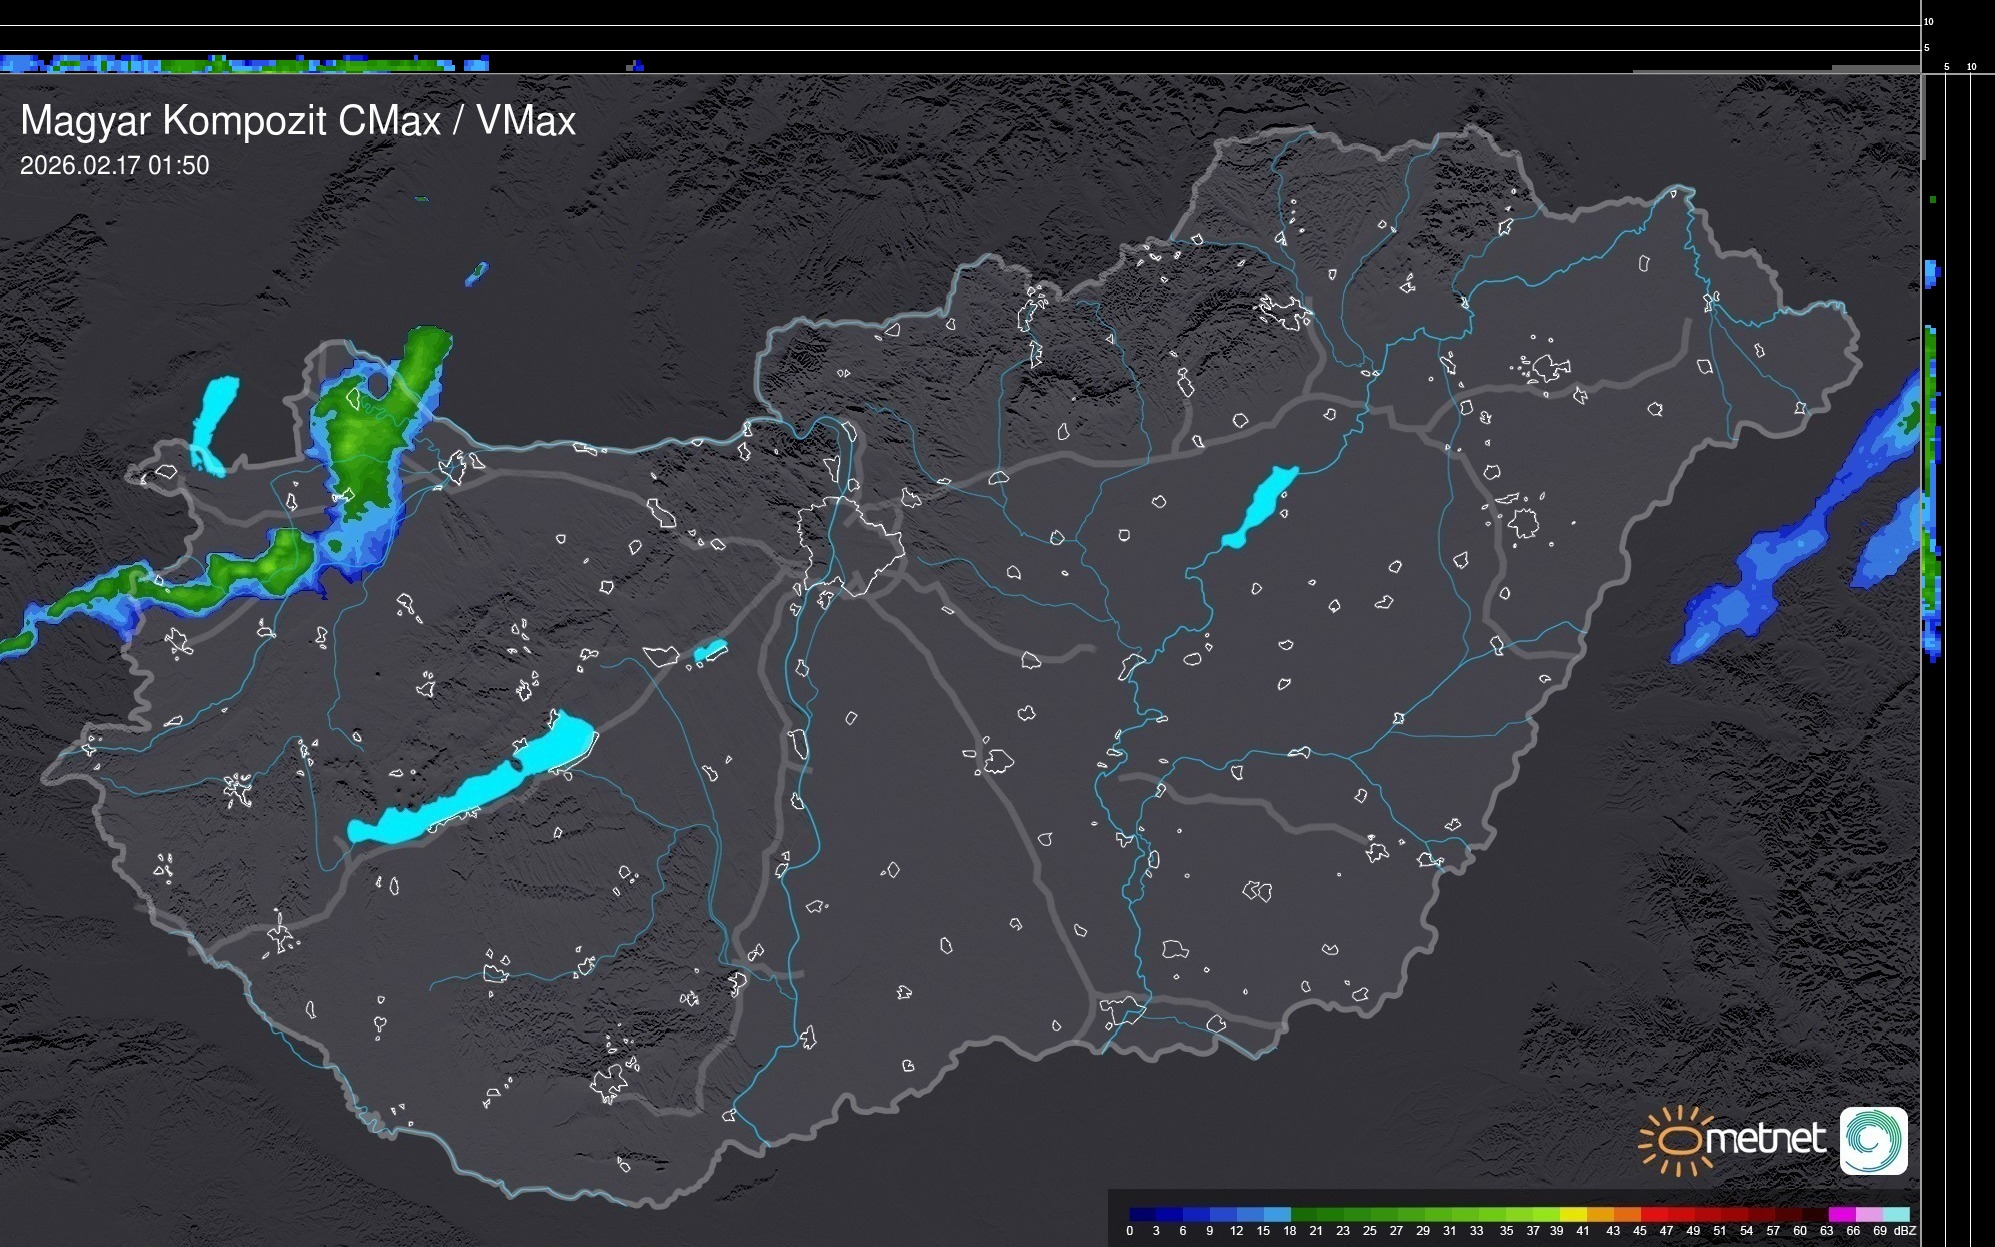Click the Magyar Kompozit CMax / VMax title

[x=298, y=120]
